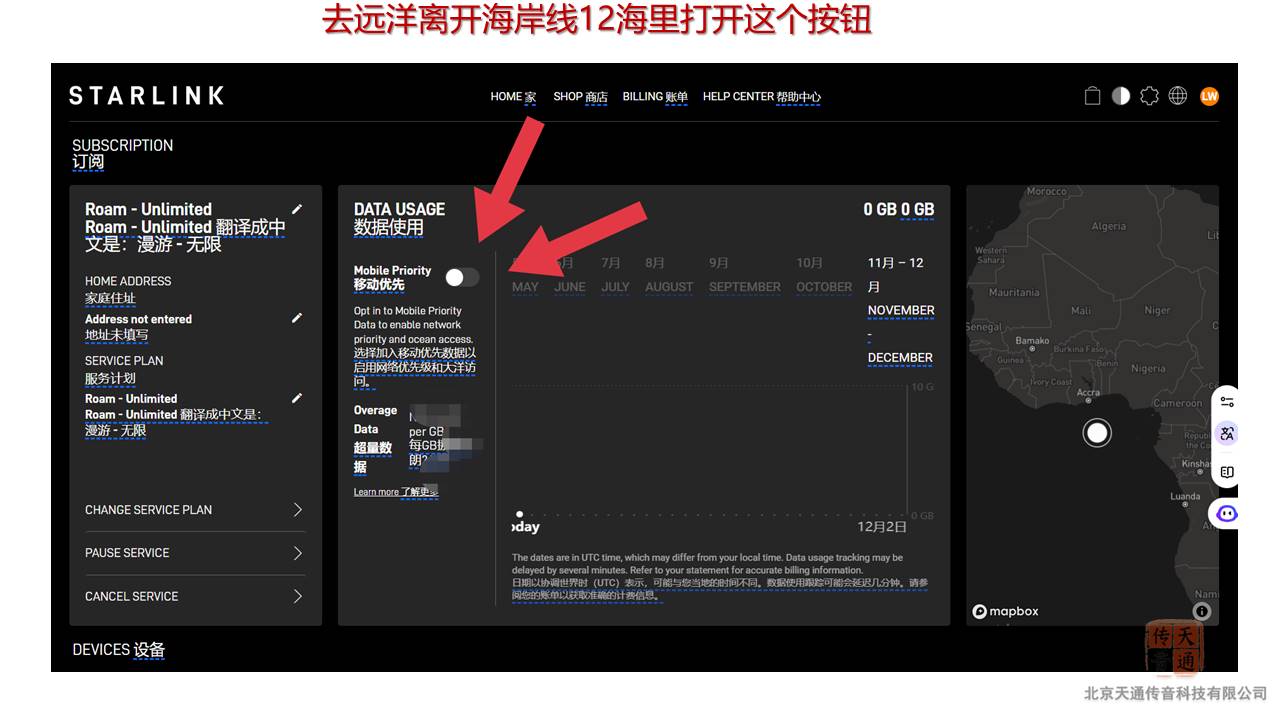Screen dimensions: 1280x720
Task: Edit the home address pencil icon
Action: click(x=297, y=318)
